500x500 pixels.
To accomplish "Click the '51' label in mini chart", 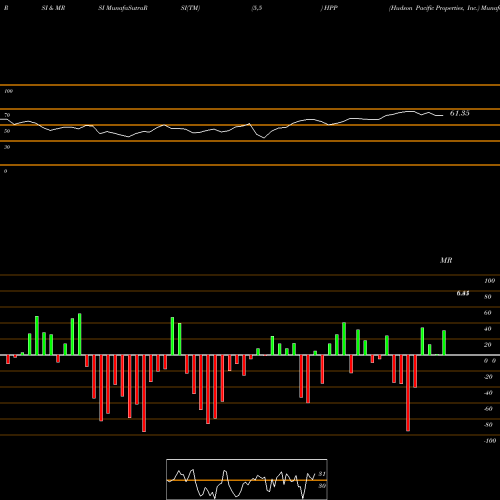I will click(x=322, y=474).
